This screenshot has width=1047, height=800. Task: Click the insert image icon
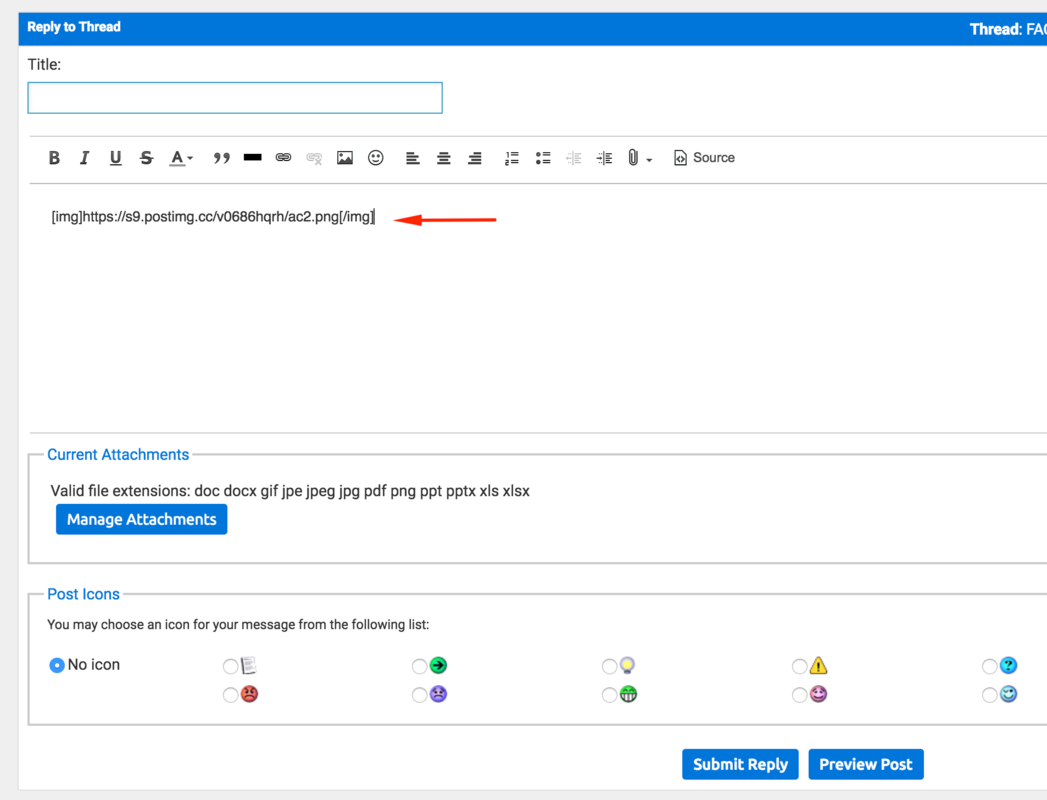click(345, 158)
